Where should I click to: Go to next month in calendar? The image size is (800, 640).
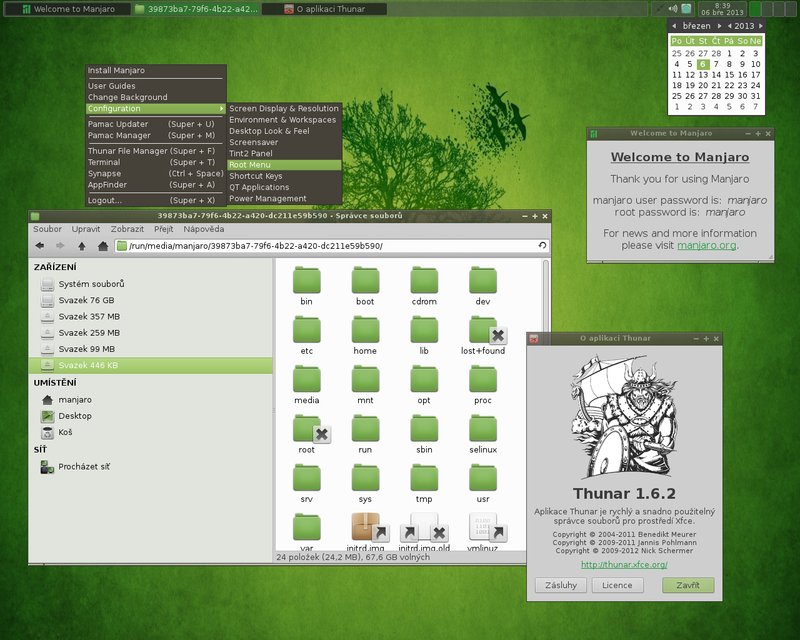(x=719, y=26)
